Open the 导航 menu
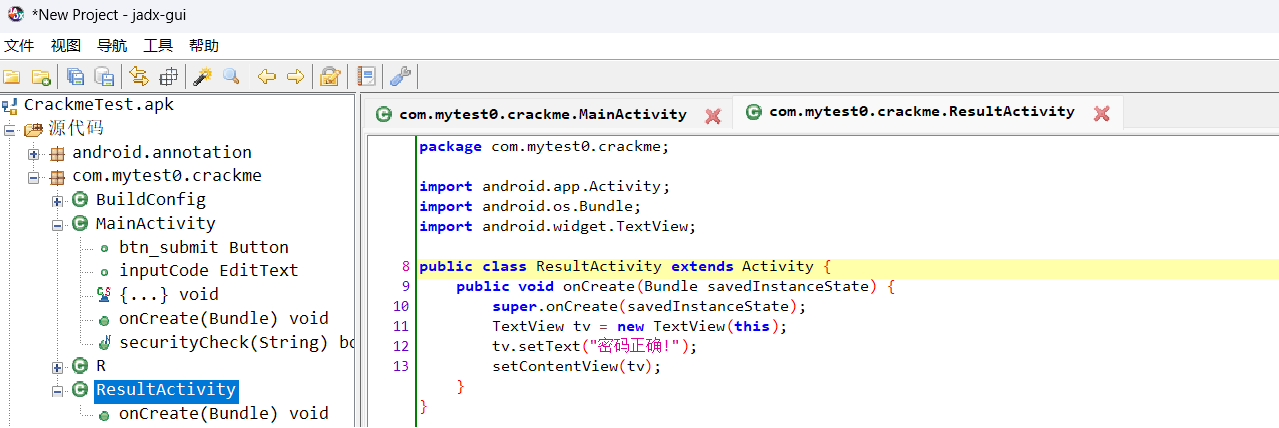 point(112,45)
